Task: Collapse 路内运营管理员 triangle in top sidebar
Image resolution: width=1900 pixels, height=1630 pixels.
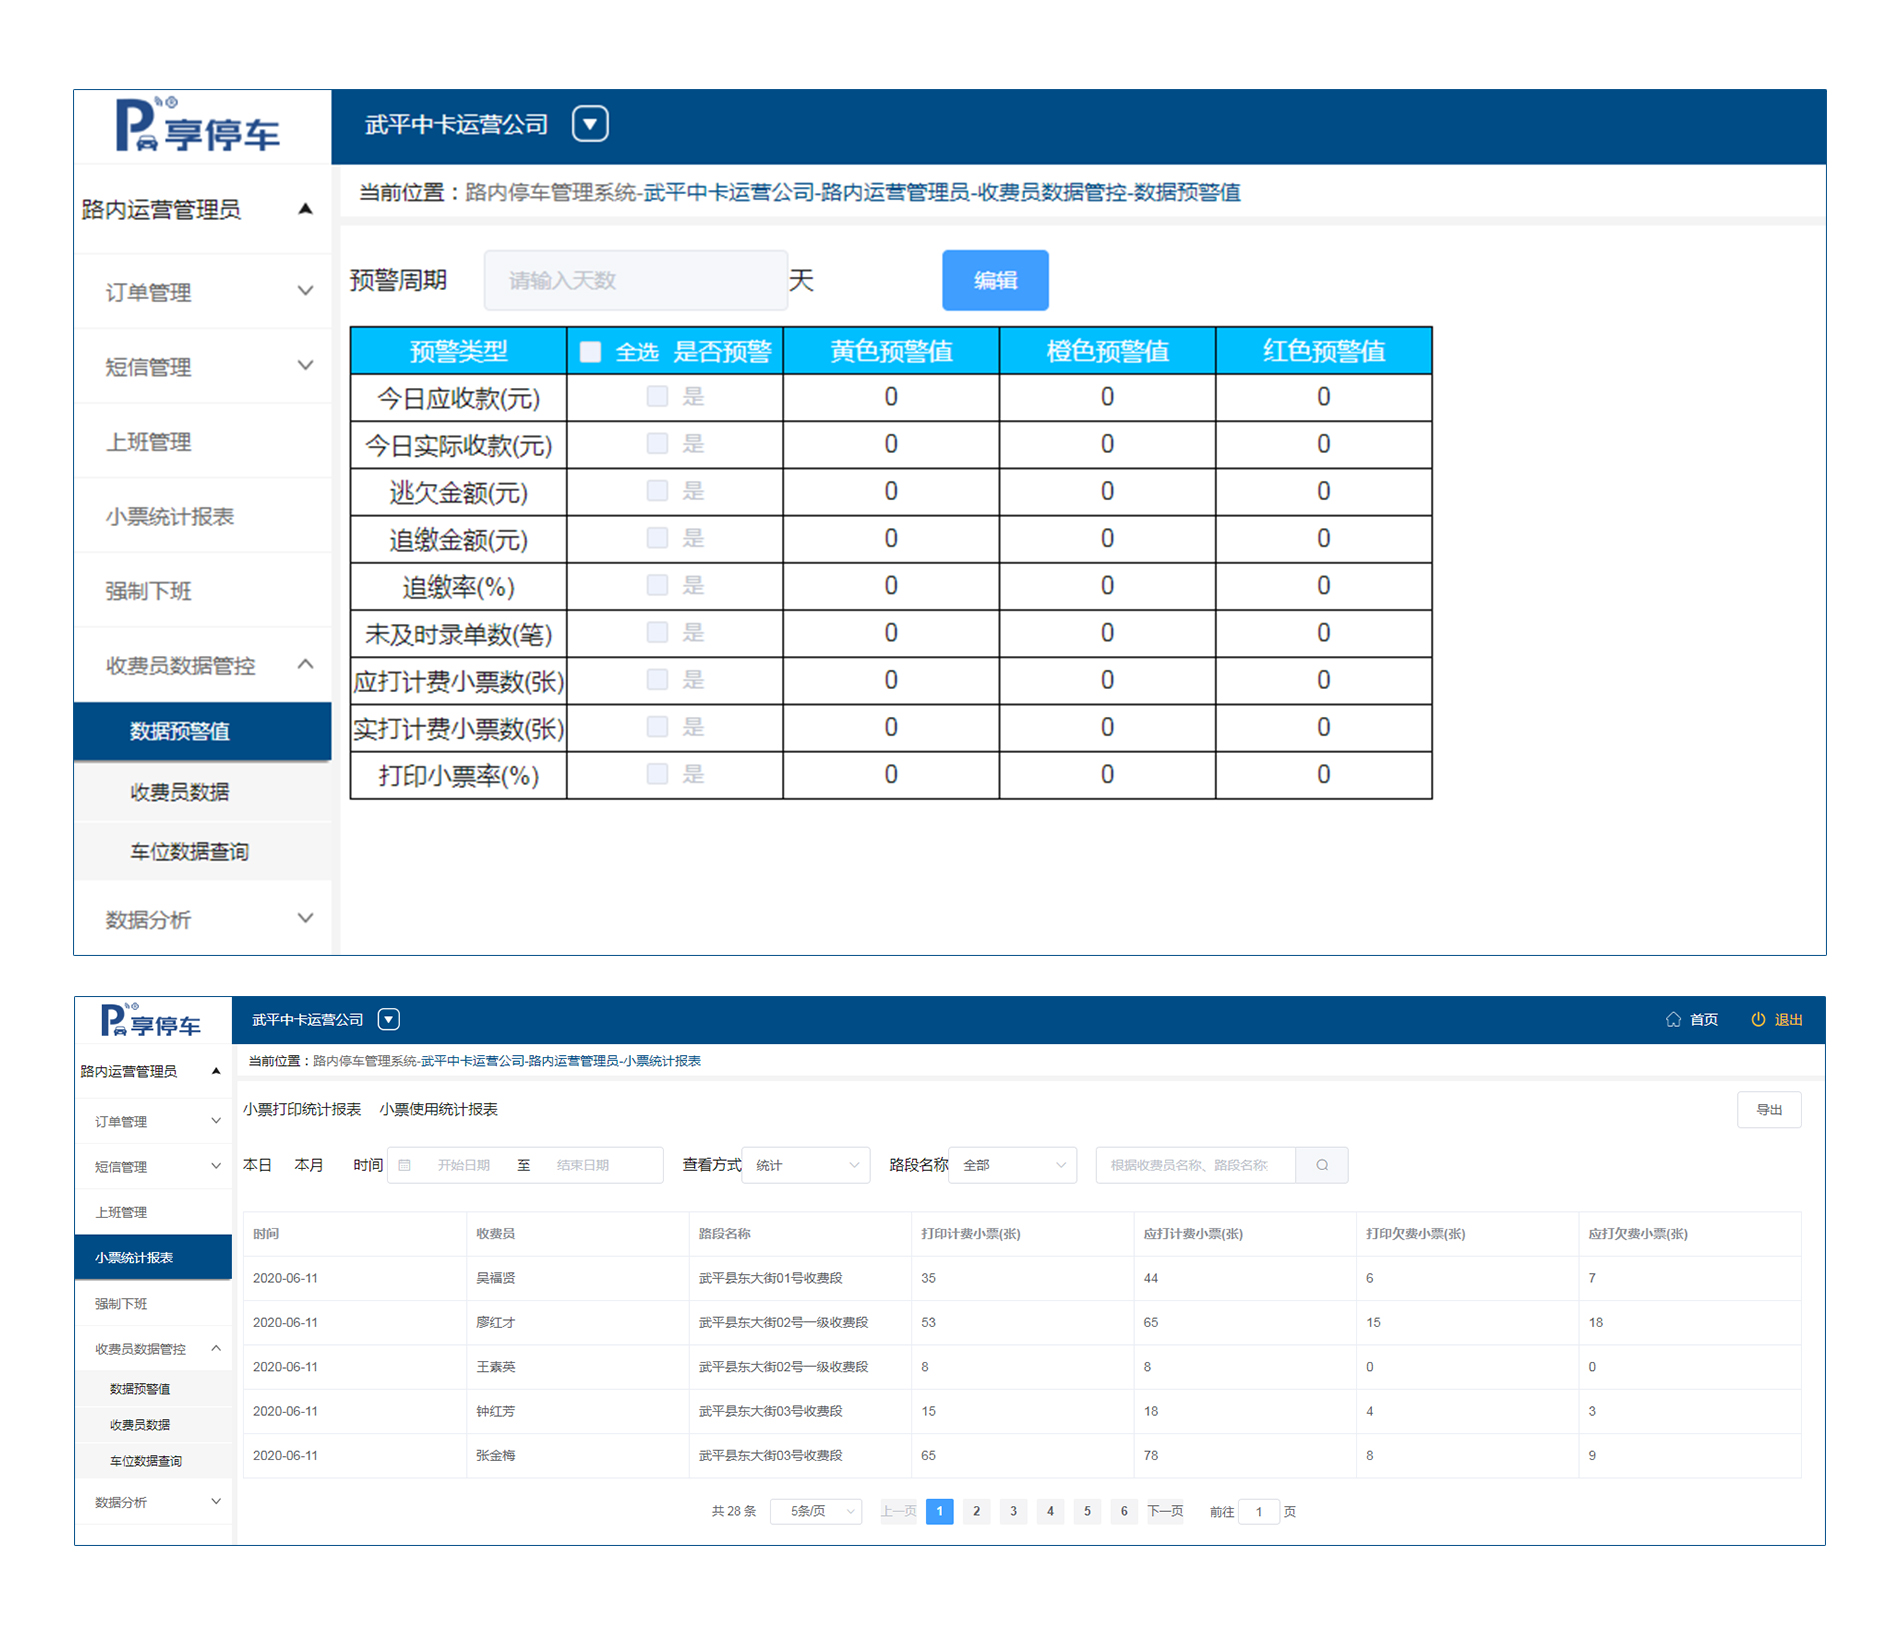Action: pos(306,209)
